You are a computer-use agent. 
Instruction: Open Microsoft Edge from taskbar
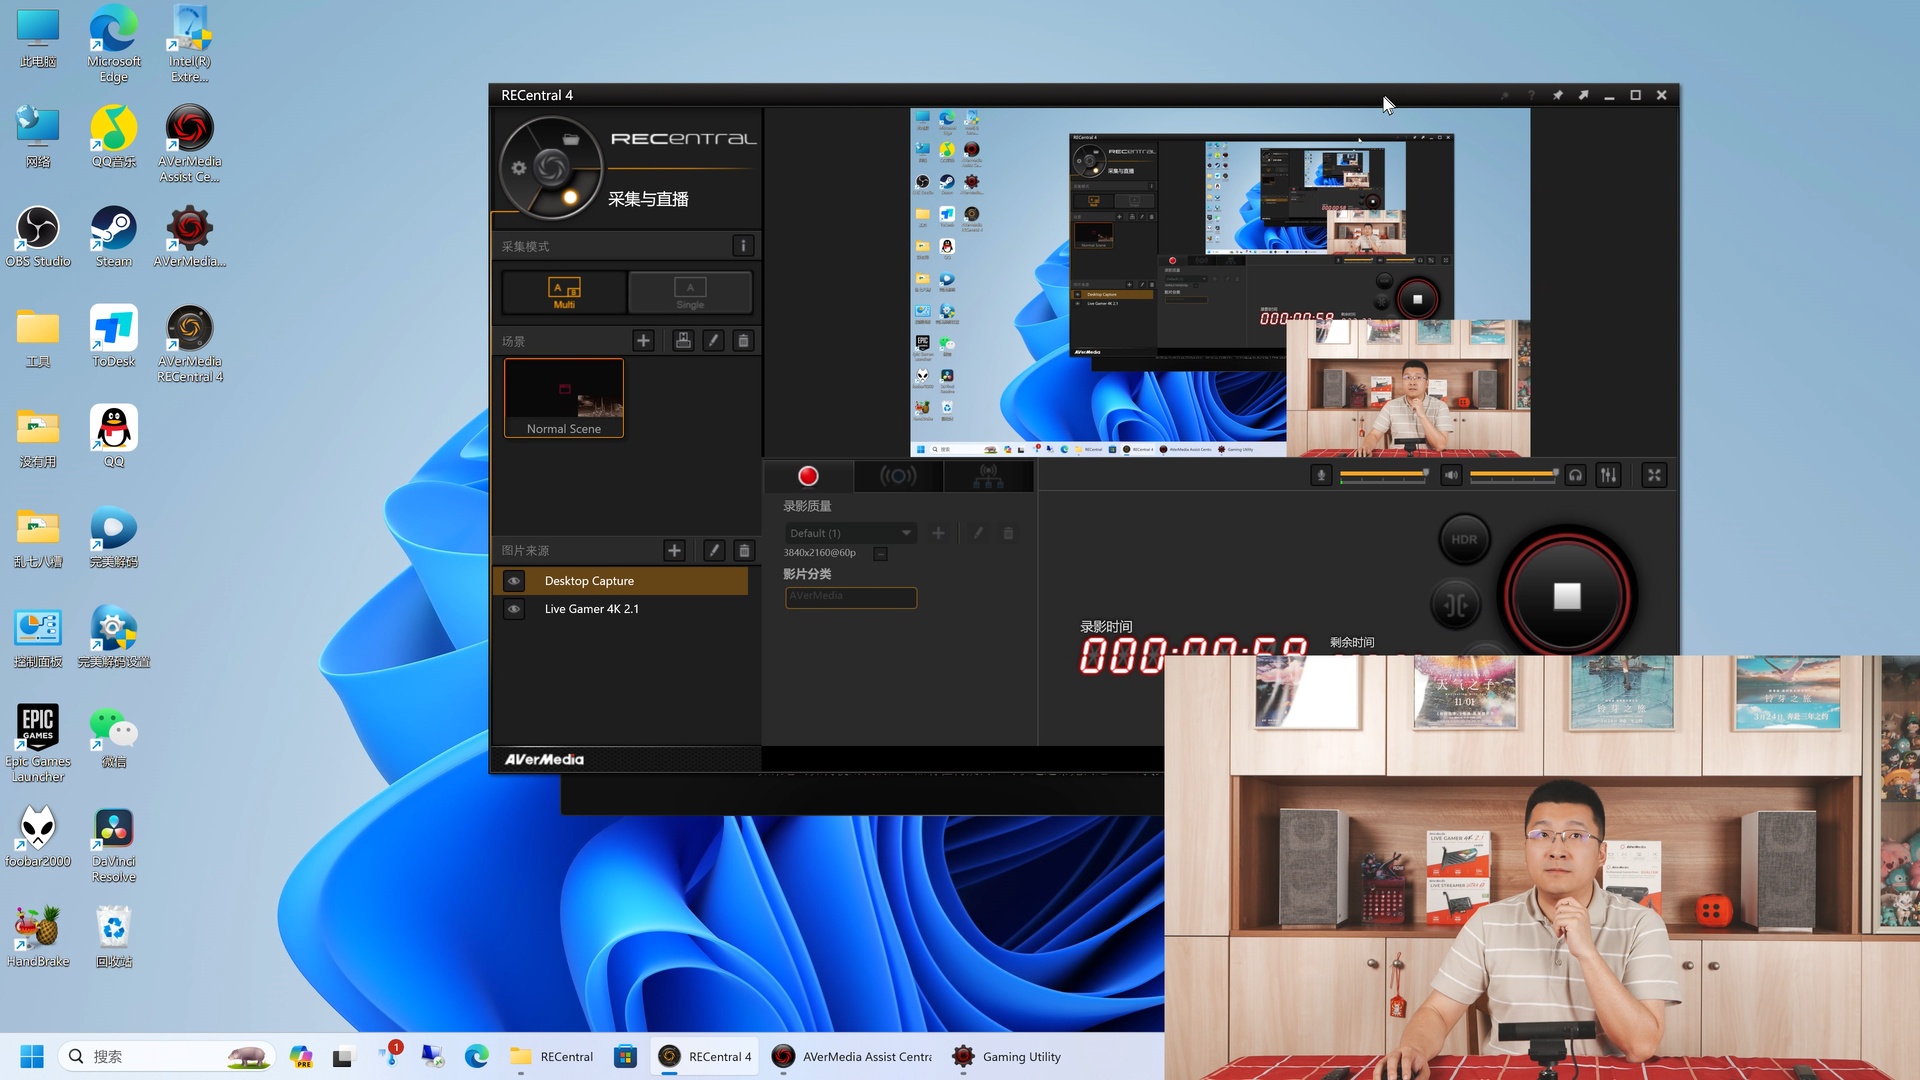[x=477, y=1056]
